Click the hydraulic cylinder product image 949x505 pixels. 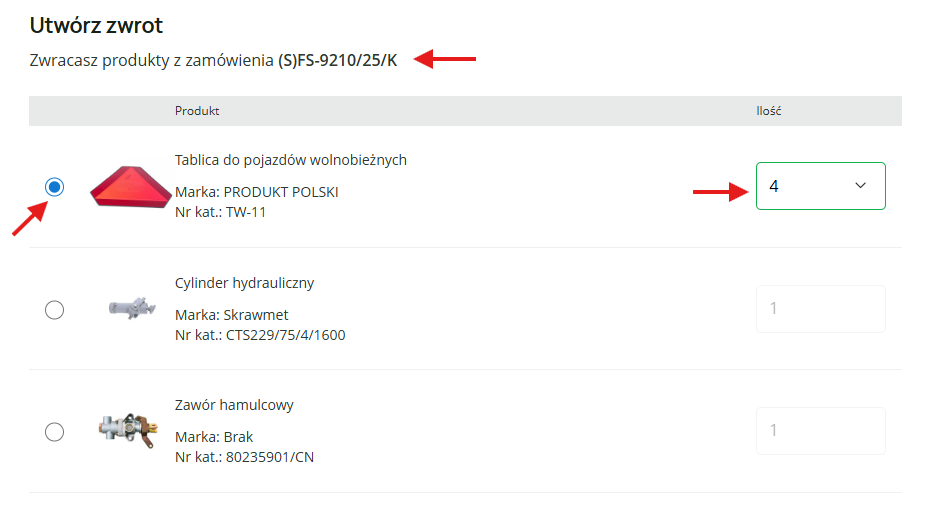click(x=132, y=308)
